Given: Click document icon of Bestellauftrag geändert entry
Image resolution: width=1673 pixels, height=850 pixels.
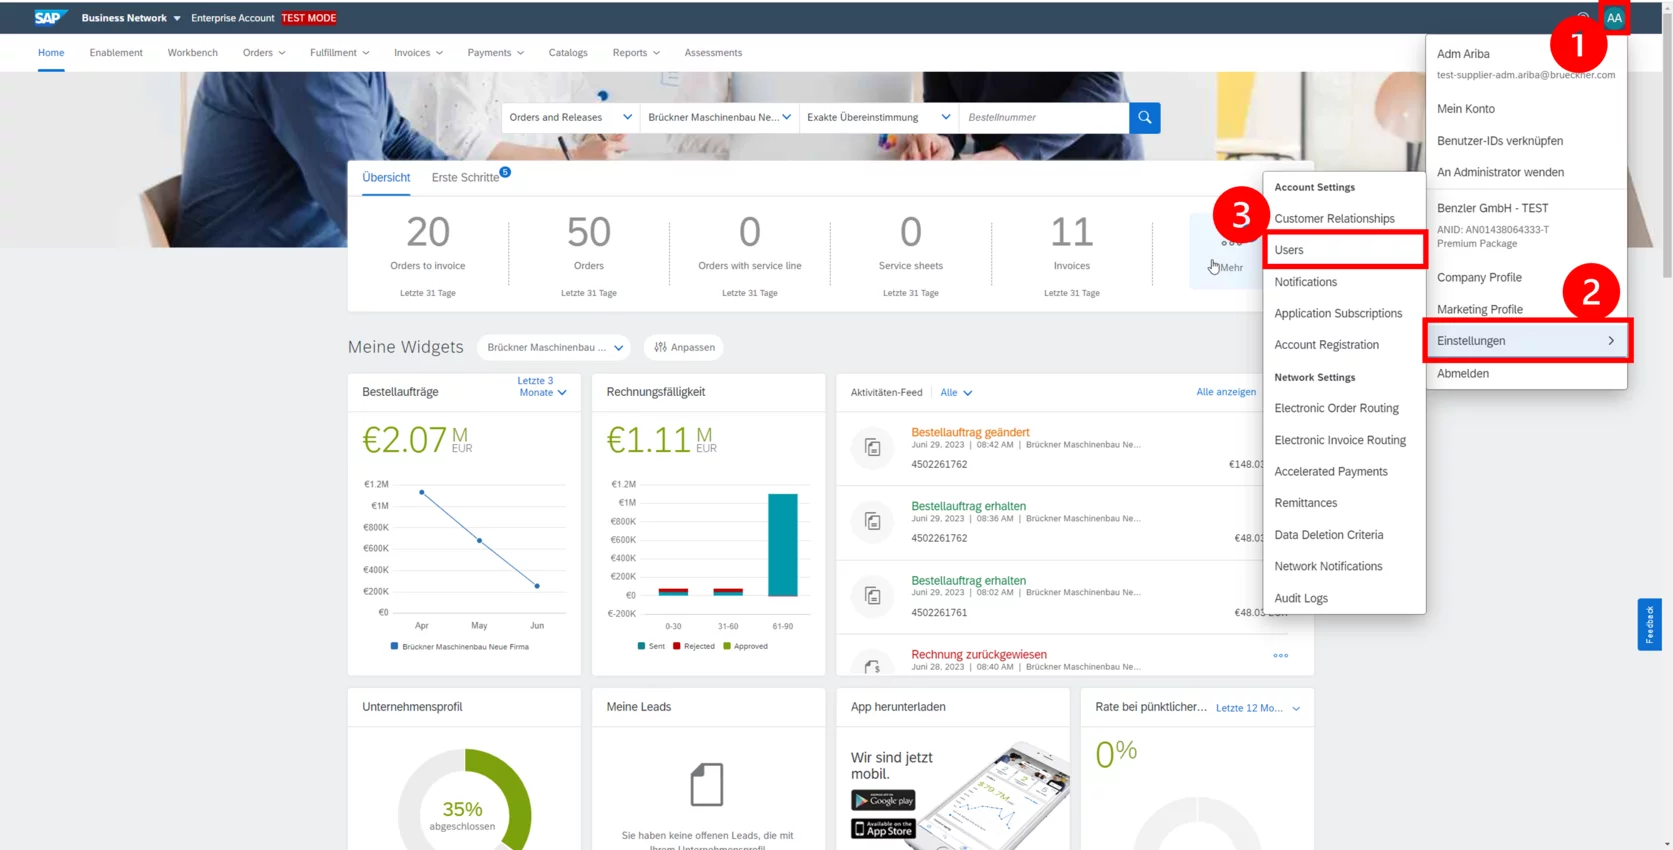Looking at the screenshot, I should (872, 448).
